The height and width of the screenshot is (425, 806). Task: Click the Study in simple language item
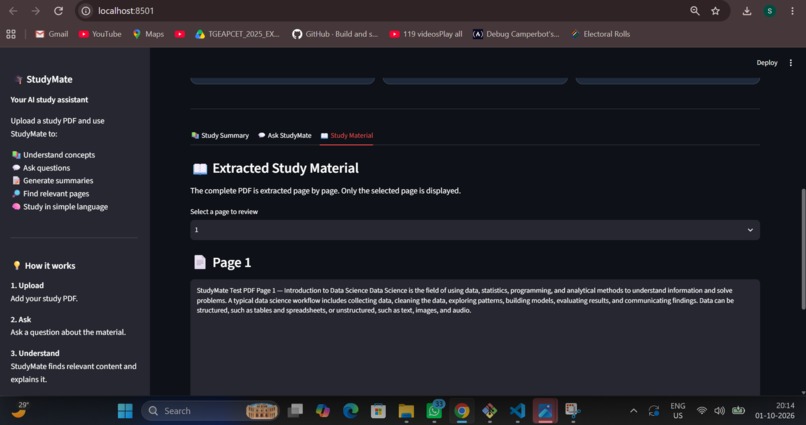pos(60,207)
